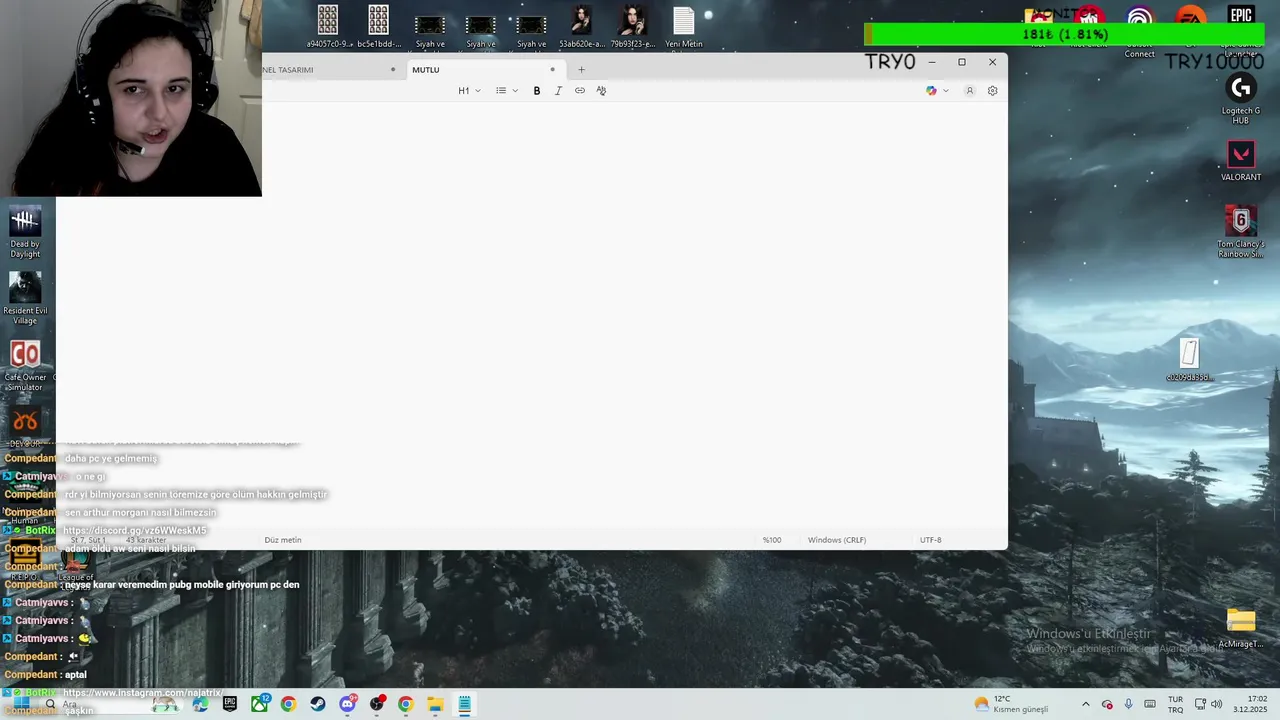This screenshot has width=1280, height=720.
Task: Open Discord from the taskbar
Action: pyautogui.click(x=347, y=704)
